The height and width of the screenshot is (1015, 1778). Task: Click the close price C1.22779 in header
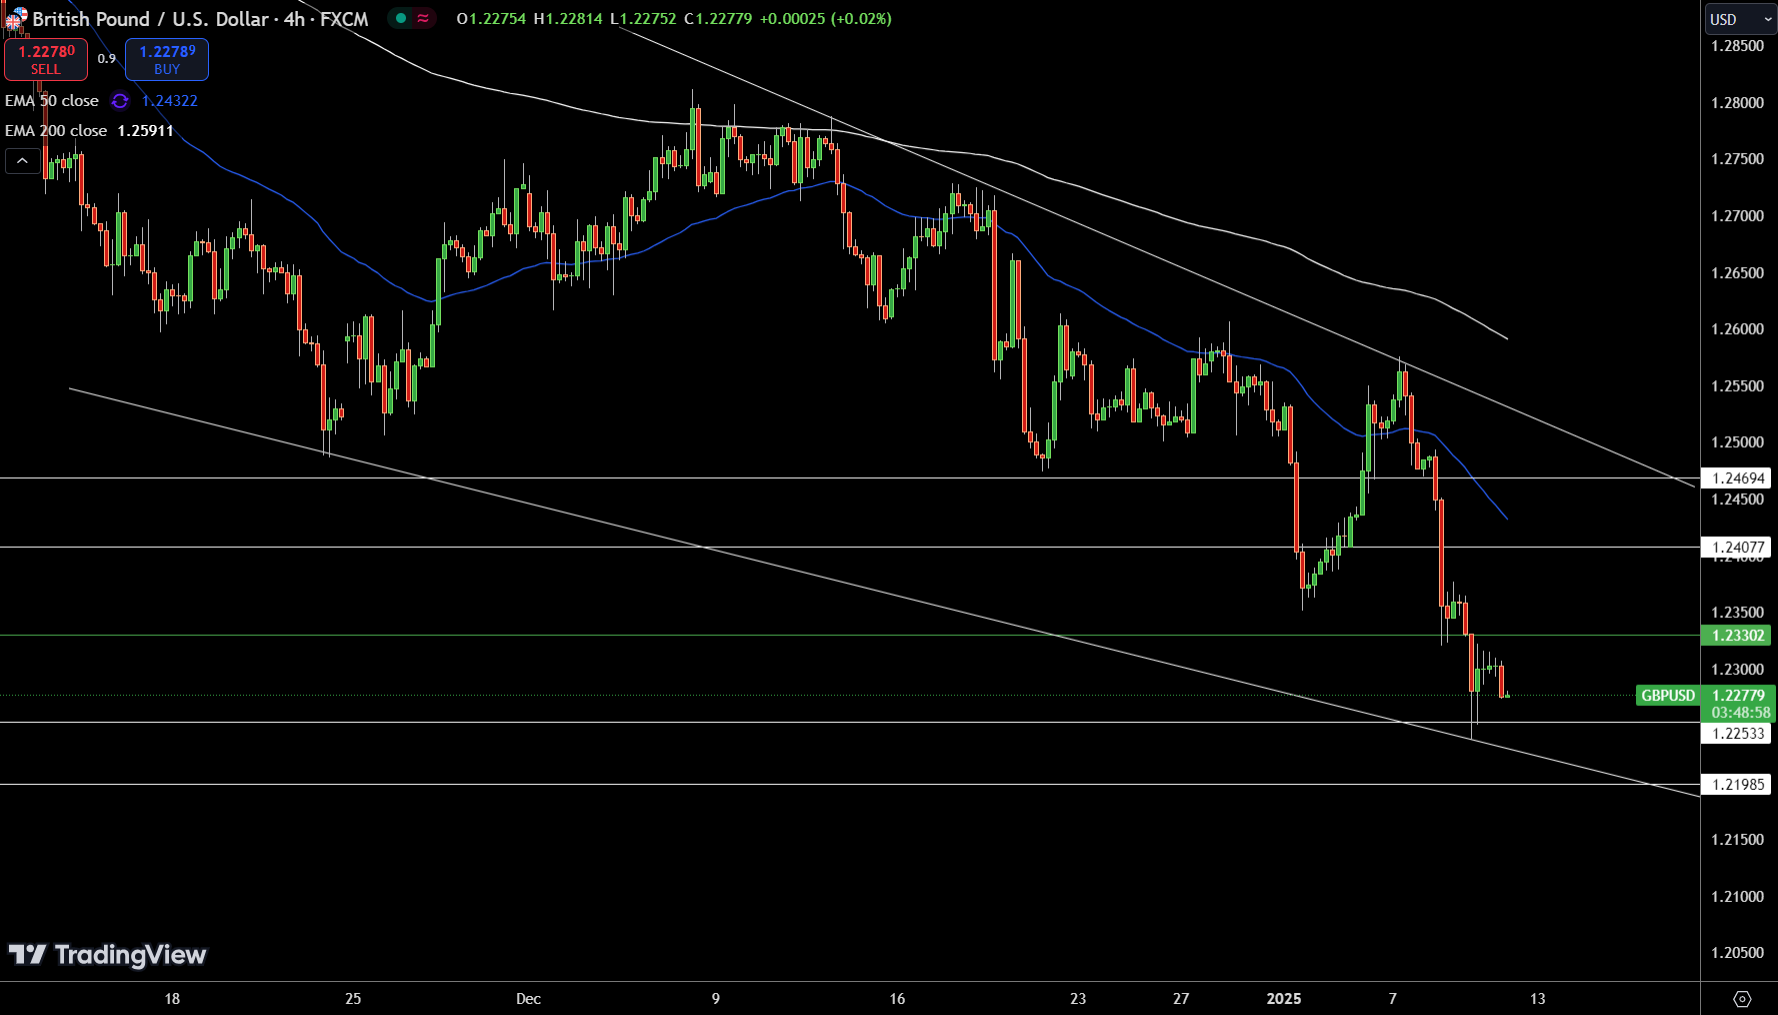718,19
